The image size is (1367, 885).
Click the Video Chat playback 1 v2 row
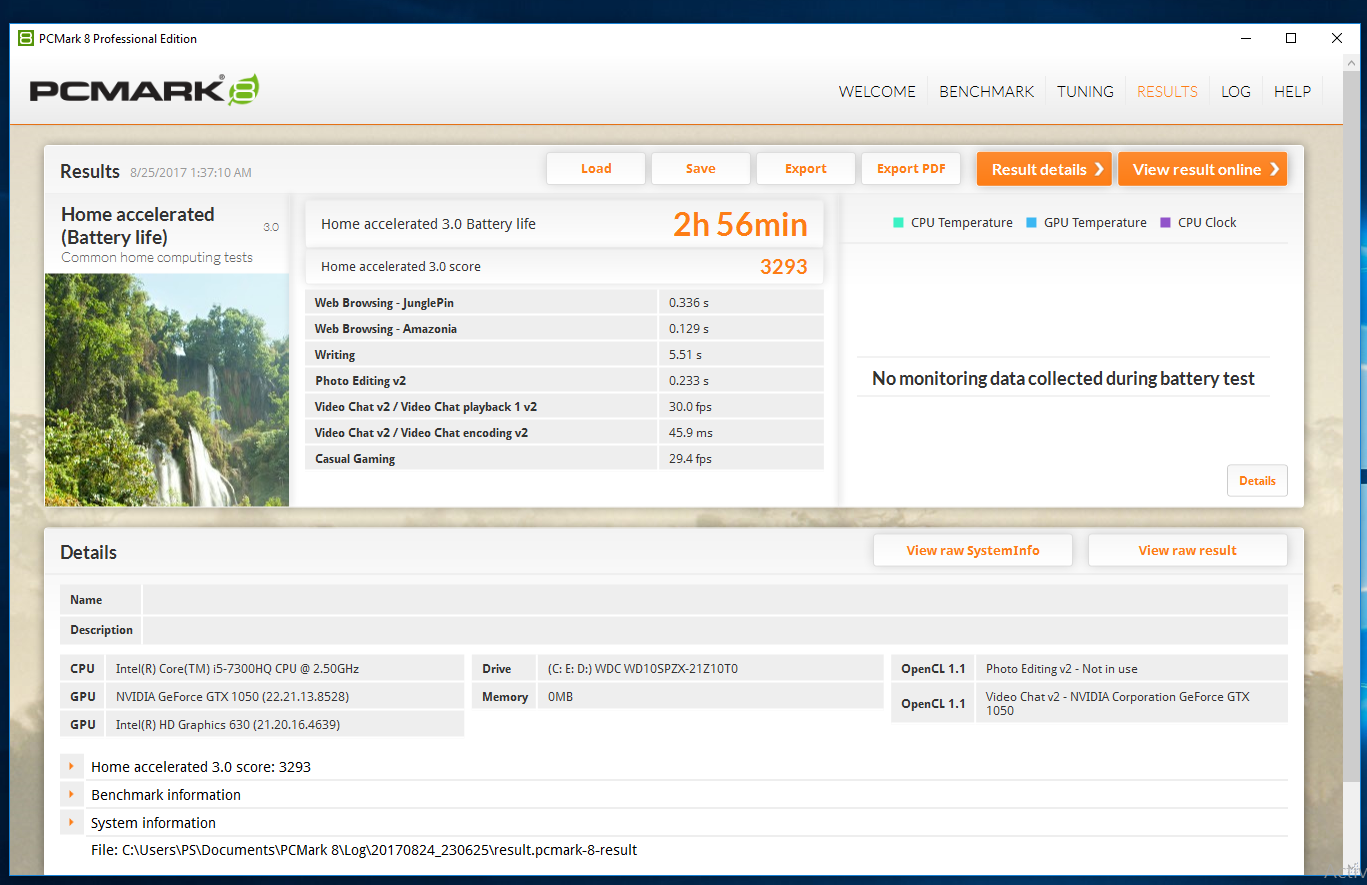click(564, 407)
